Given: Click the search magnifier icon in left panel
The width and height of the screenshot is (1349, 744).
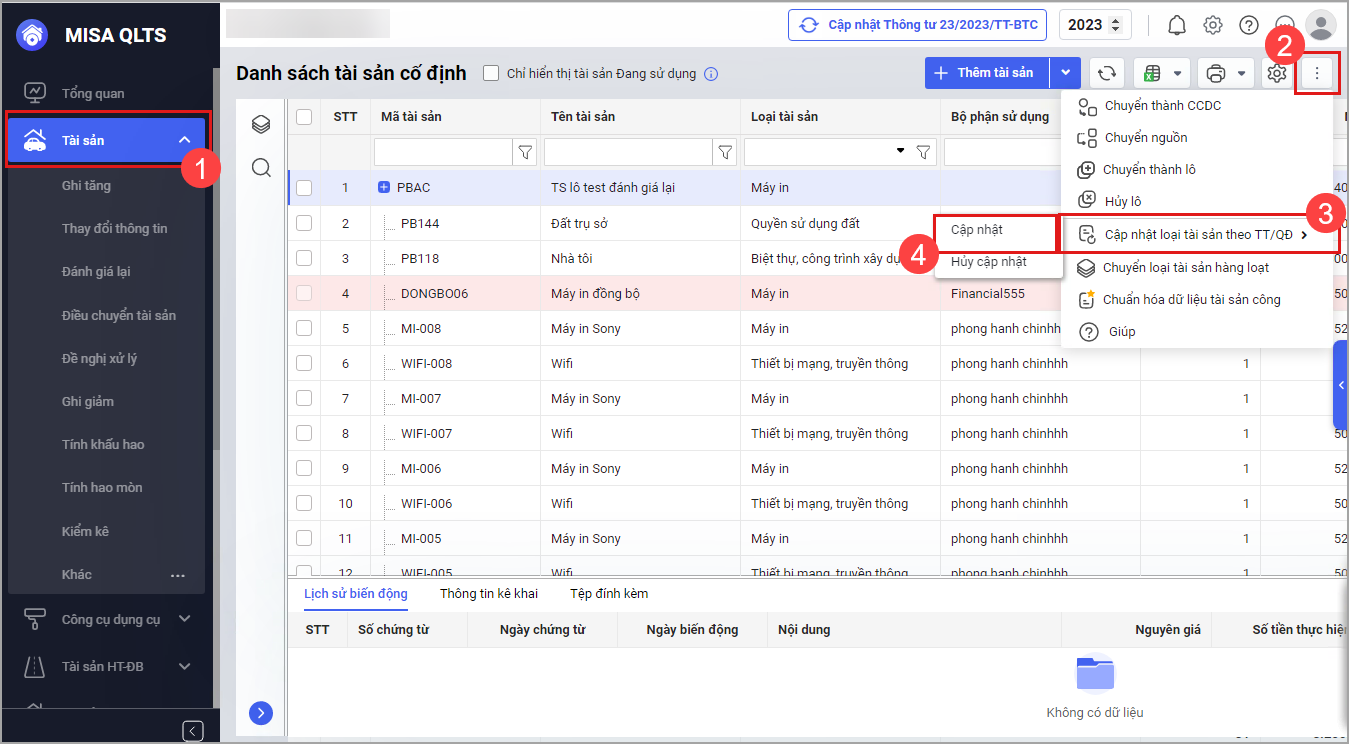Looking at the screenshot, I should tap(261, 167).
